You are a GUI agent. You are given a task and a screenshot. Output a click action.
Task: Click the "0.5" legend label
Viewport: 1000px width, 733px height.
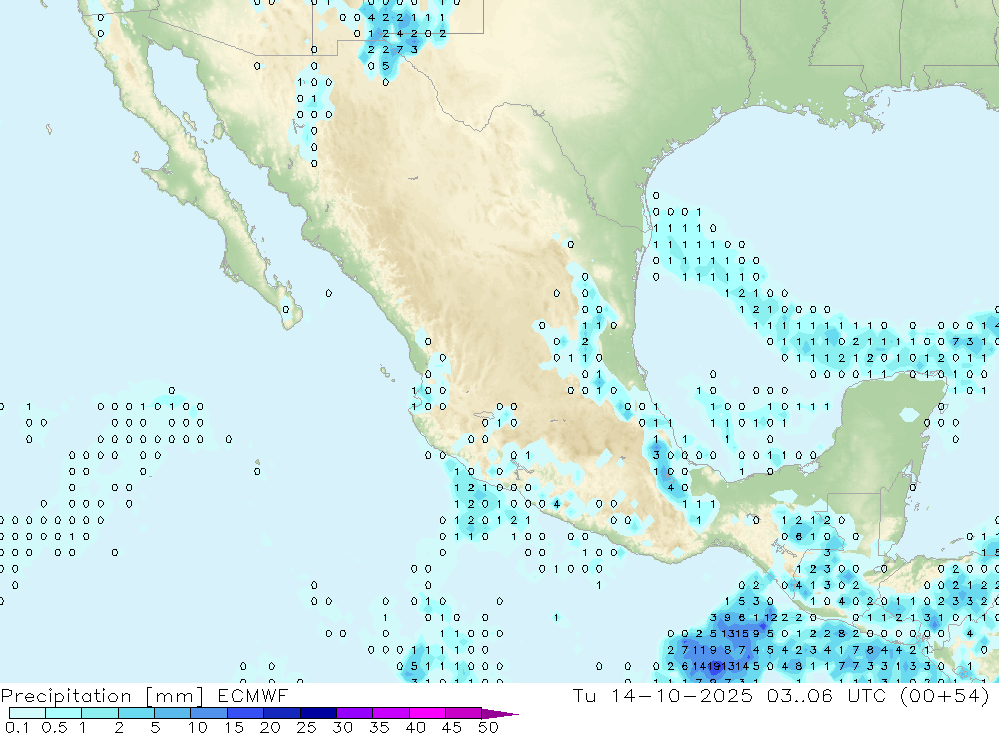(x=54, y=727)
